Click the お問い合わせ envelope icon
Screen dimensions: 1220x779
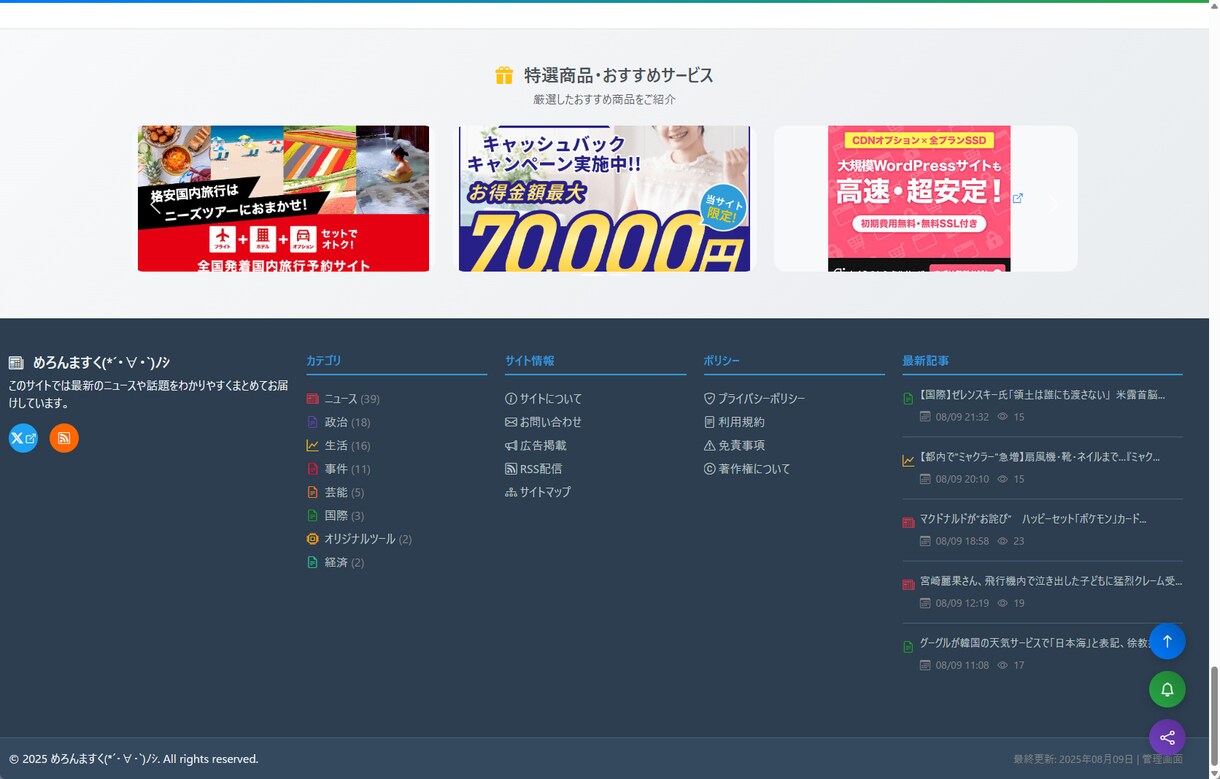pyautogui.click(x=511, y=422)
